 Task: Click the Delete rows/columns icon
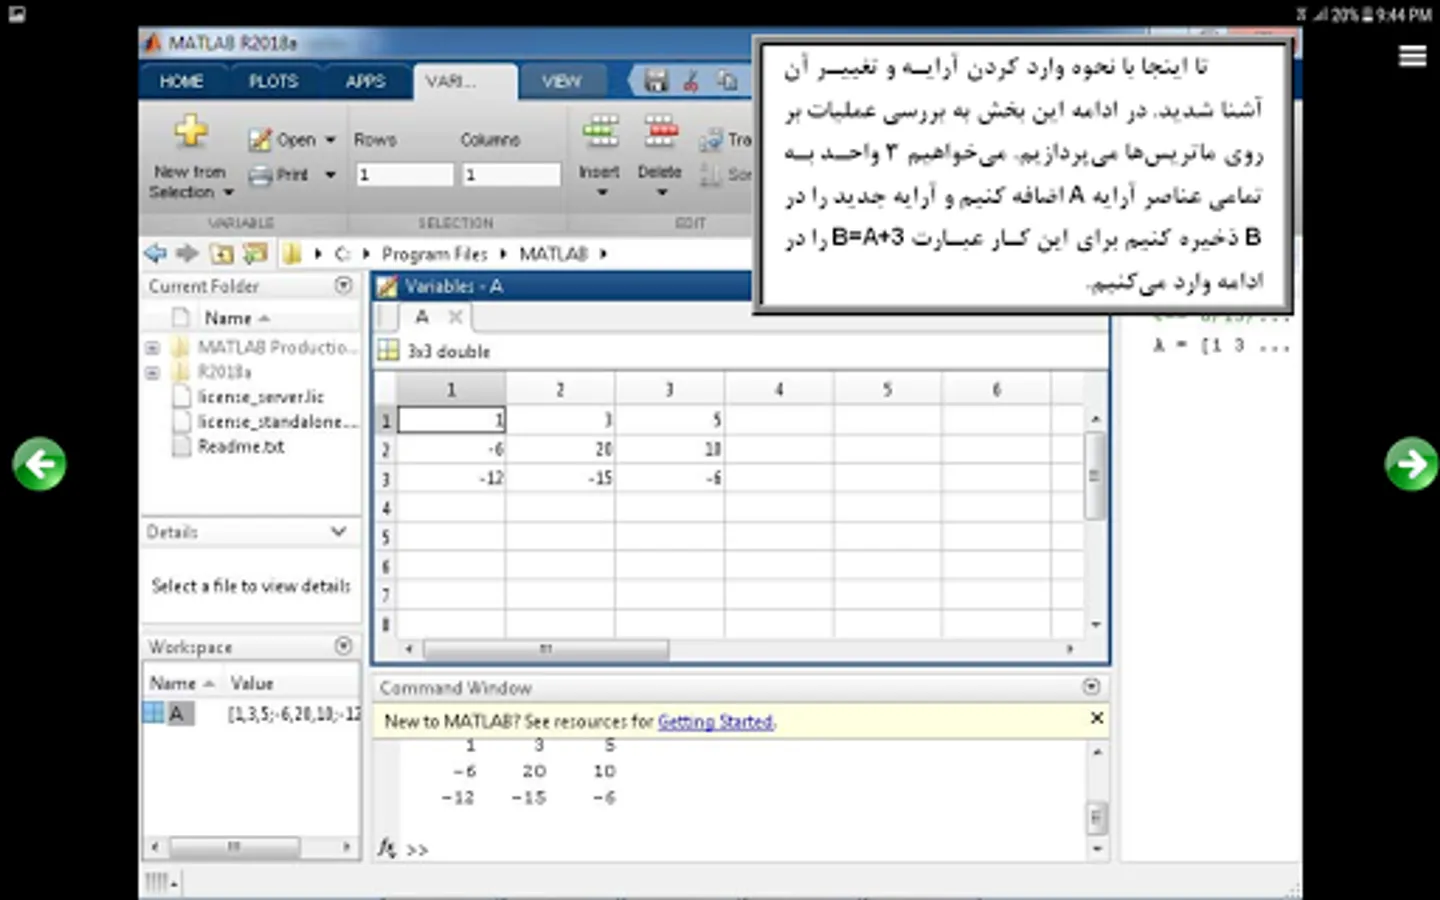point(660,131)
